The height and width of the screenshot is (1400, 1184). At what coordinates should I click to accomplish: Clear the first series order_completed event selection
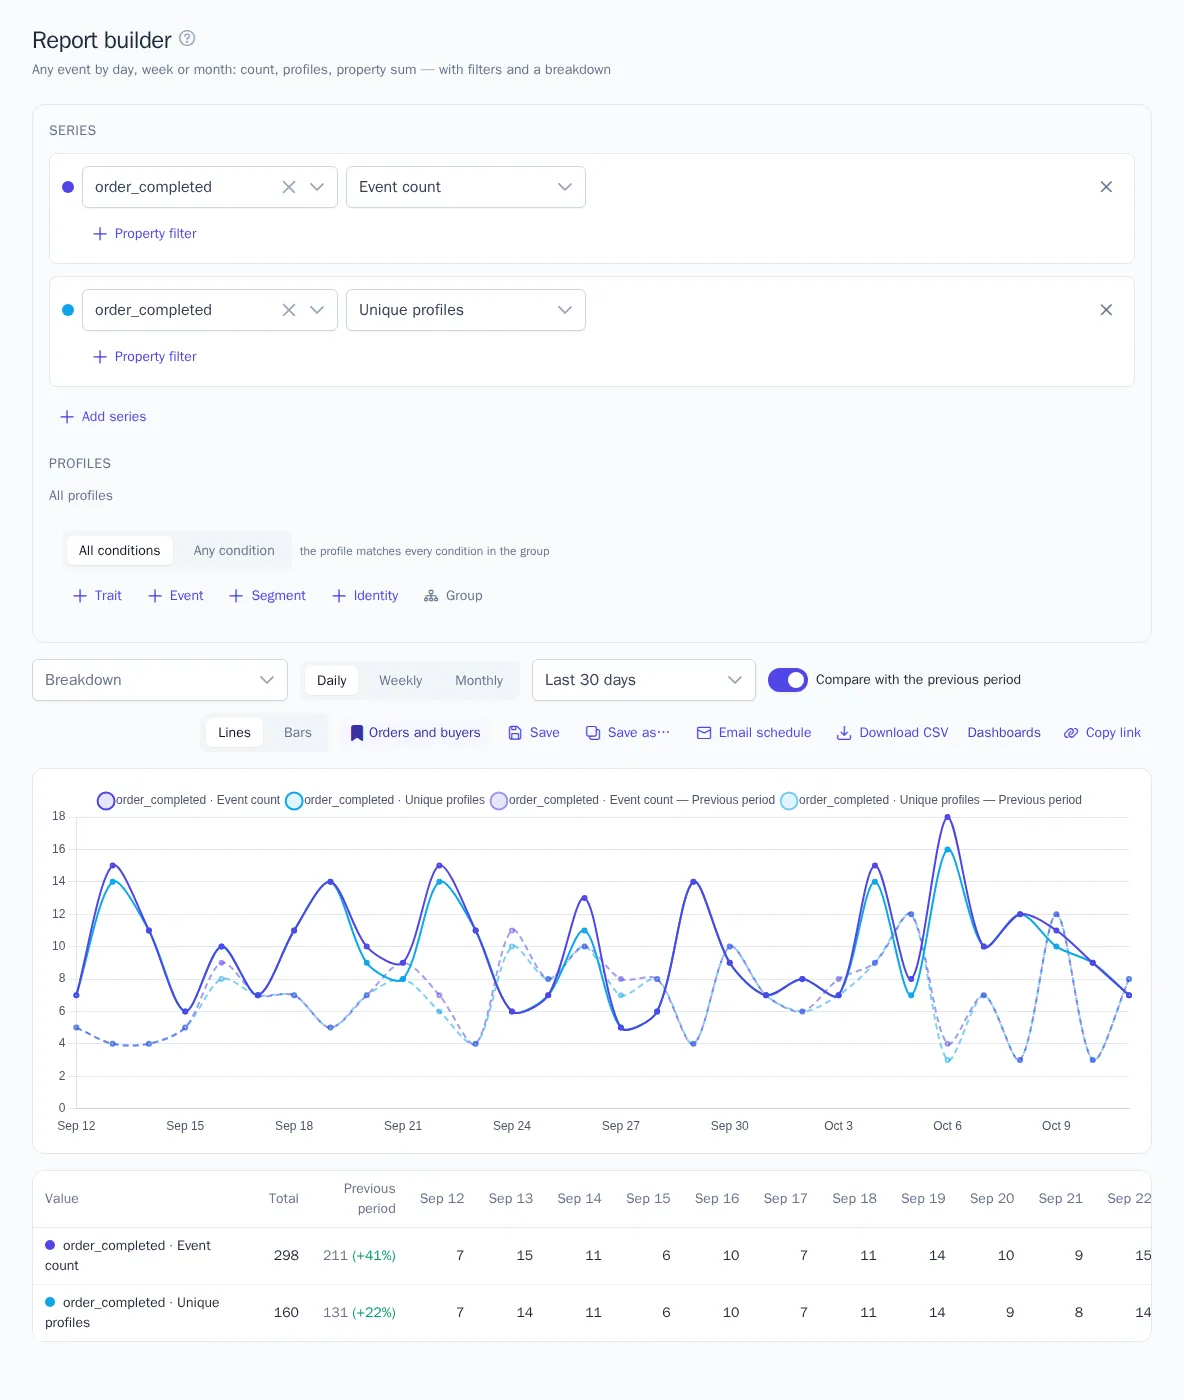click(x=289, y=187)
